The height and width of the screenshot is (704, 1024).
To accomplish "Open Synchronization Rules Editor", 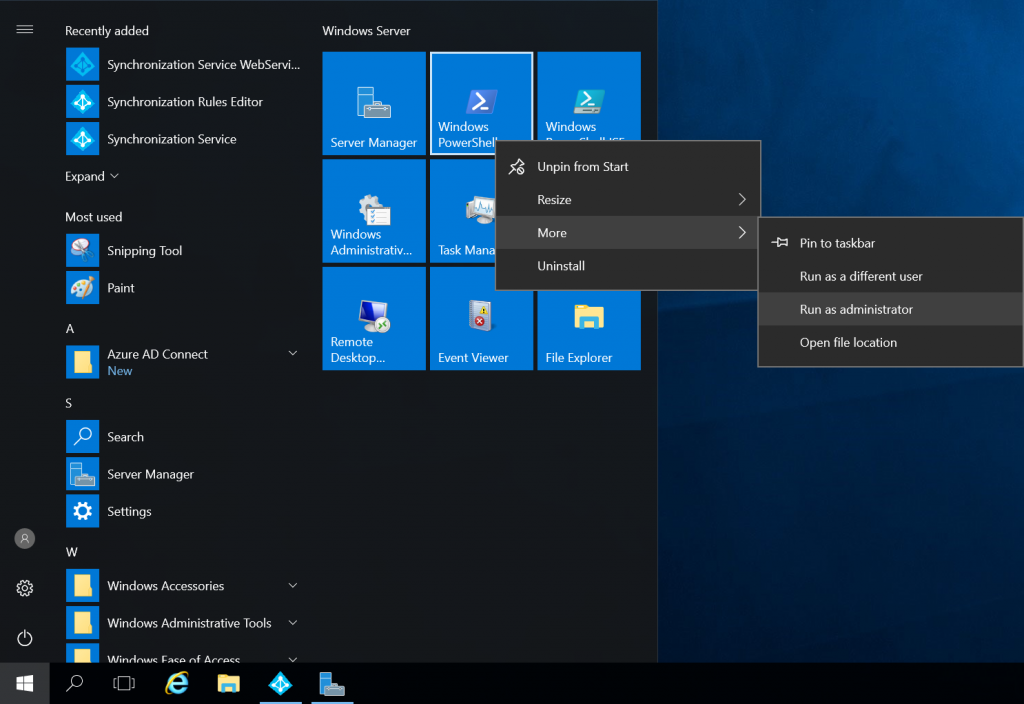I will click(x=183, y=102).
